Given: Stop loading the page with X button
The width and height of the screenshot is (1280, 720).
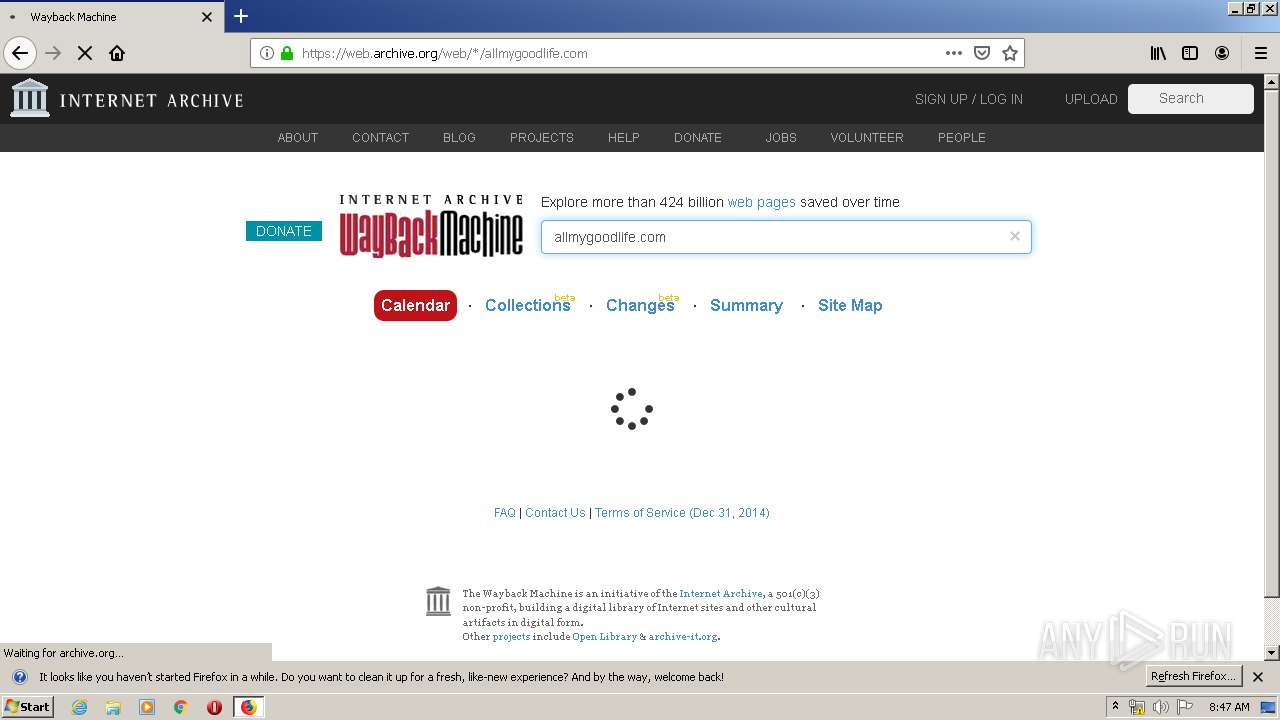Looking at the screenshot, I should pos(85,53).
